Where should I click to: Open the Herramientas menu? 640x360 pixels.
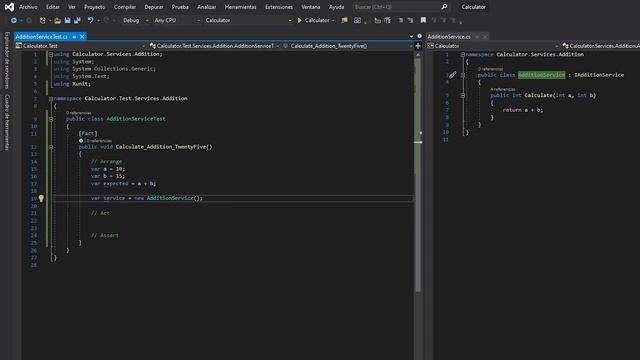click(x=240, y=7)
